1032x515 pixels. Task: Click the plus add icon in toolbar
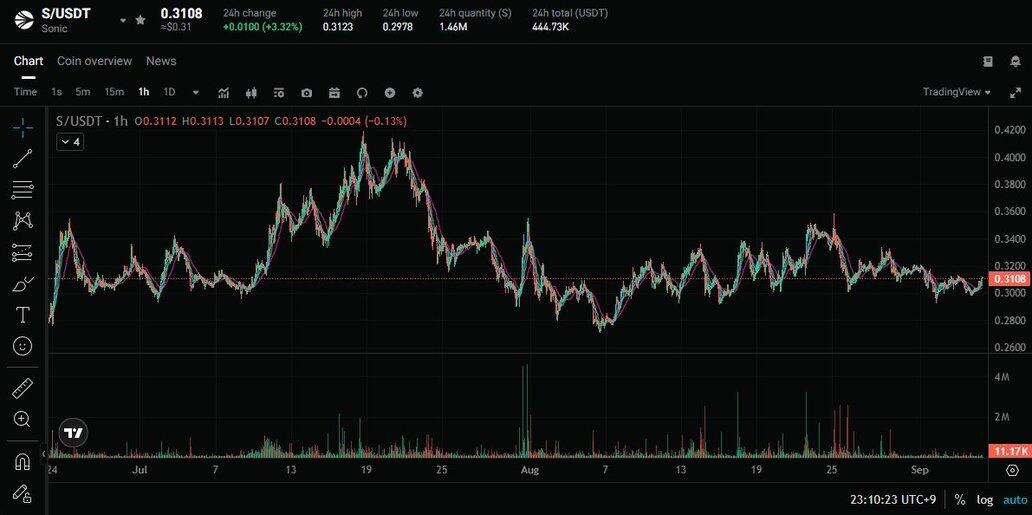[390, 93]
